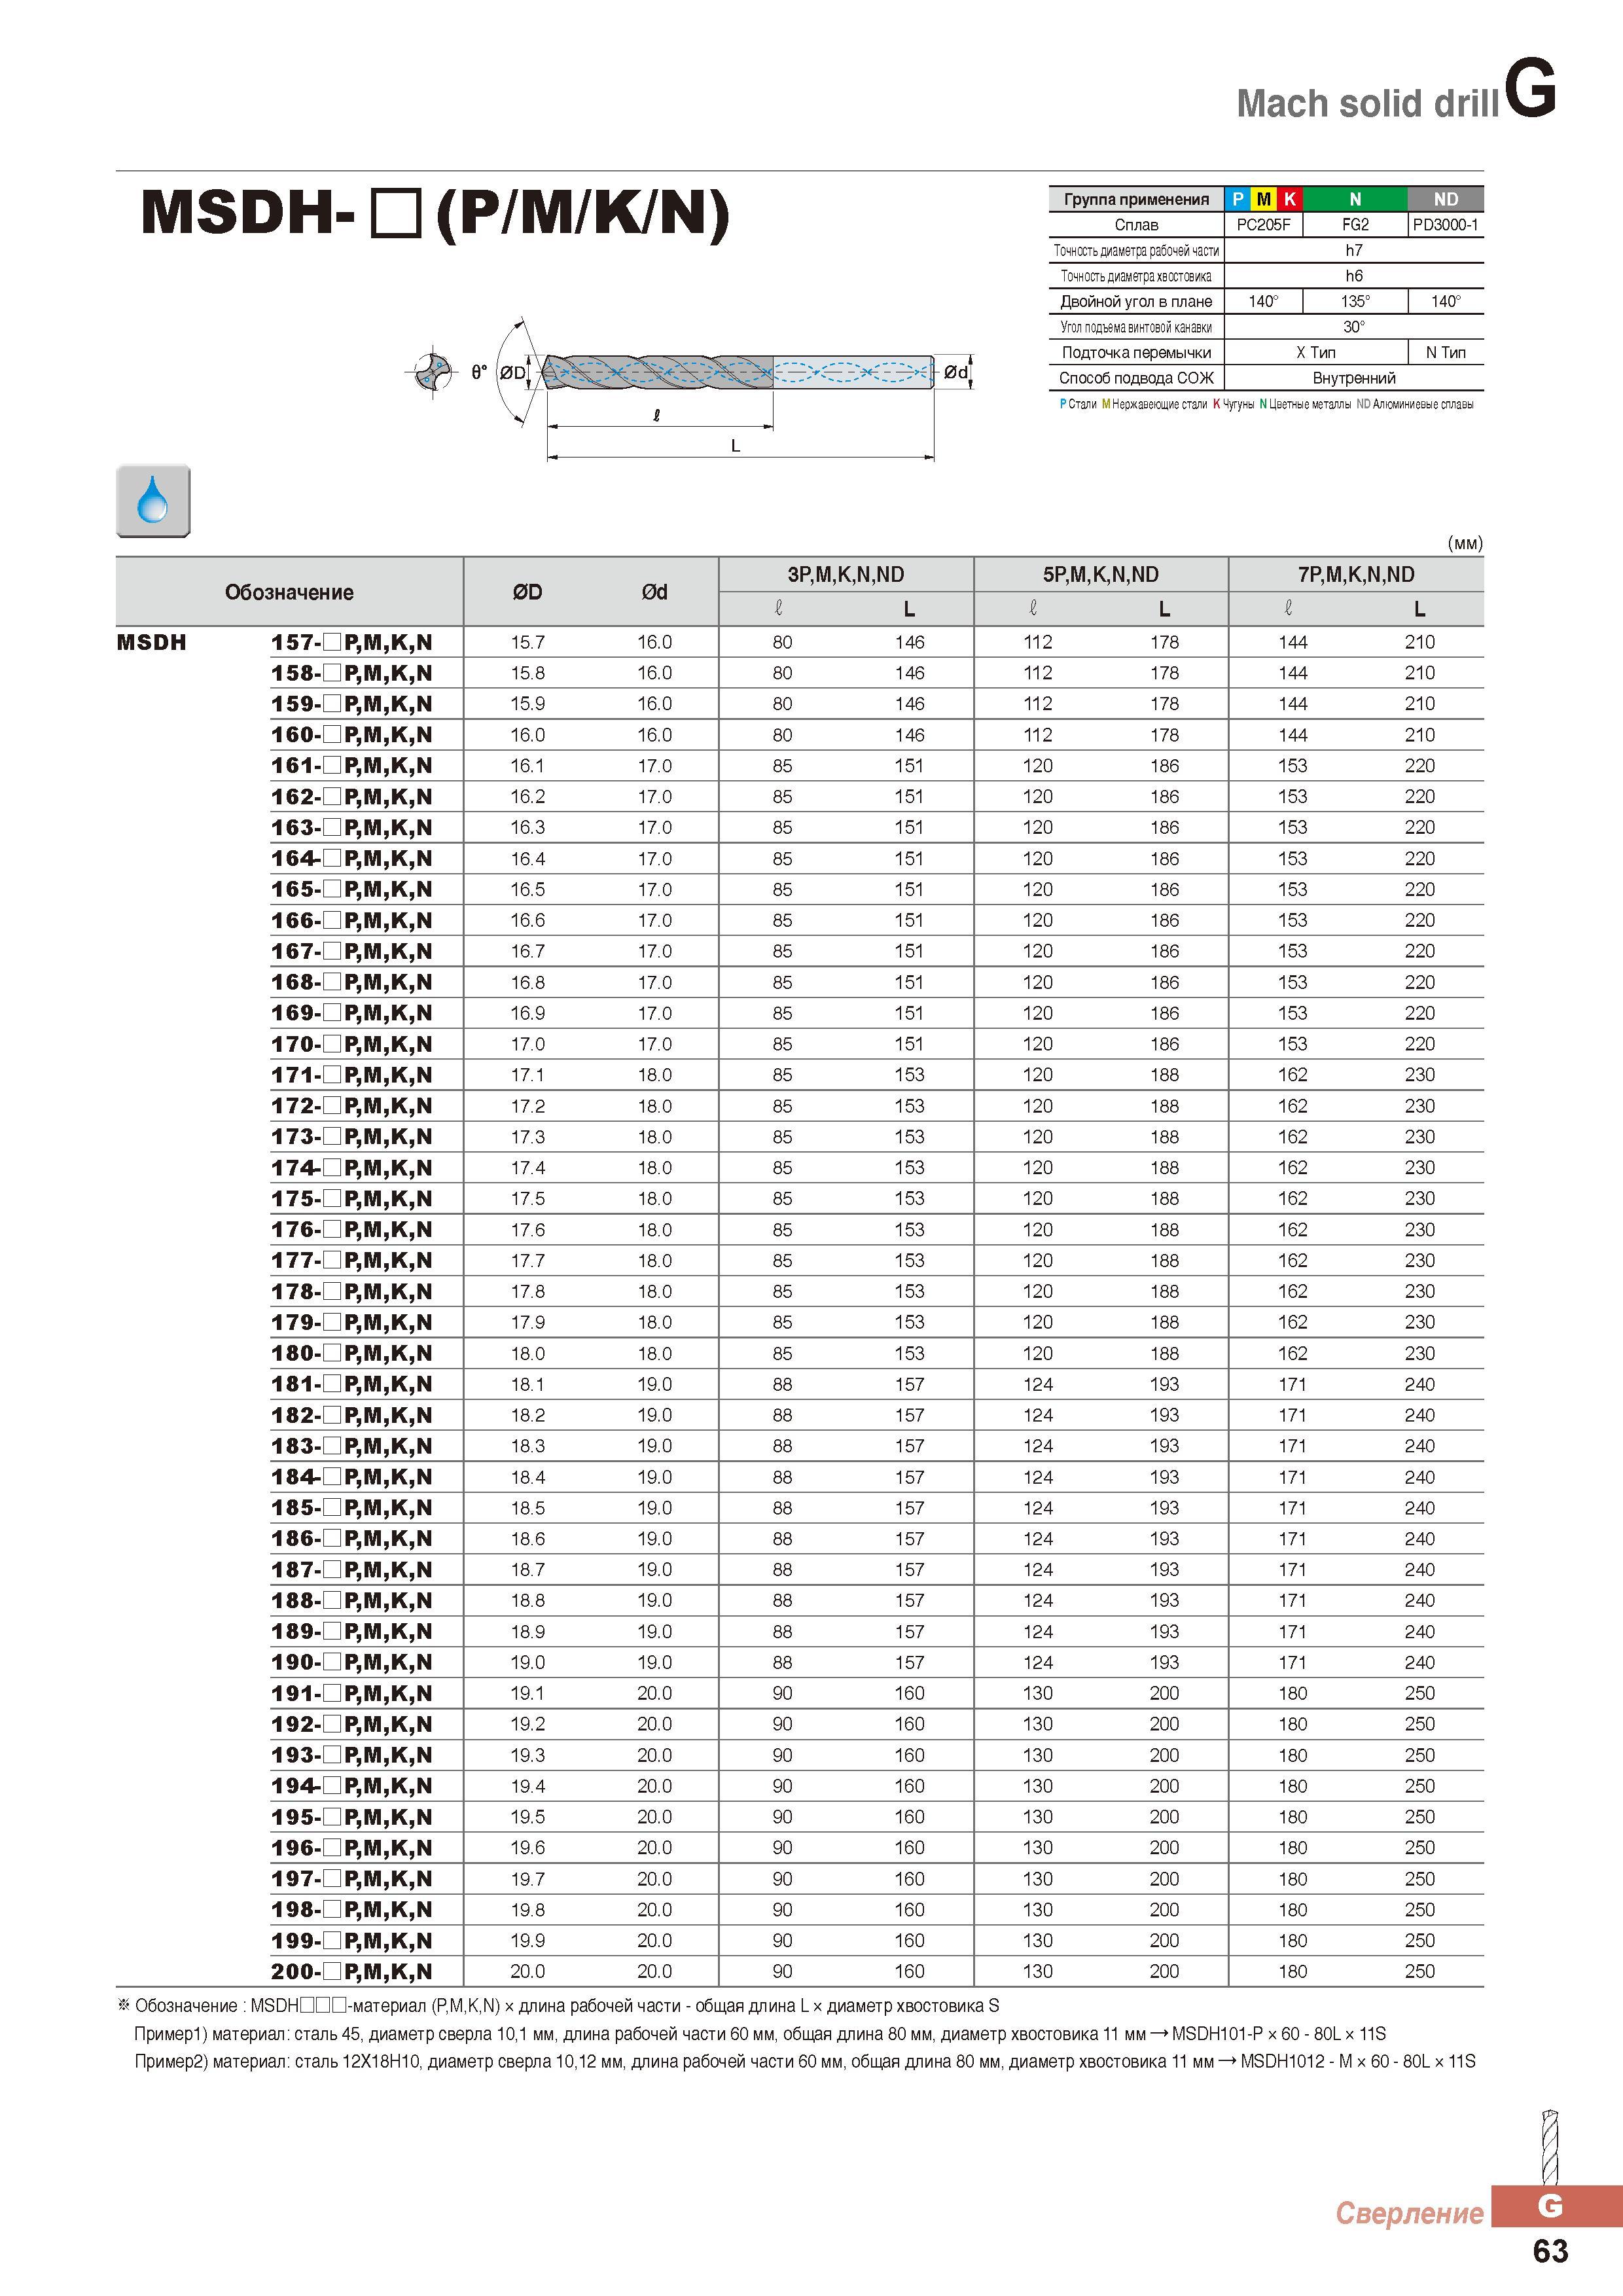Click the "5P,M,K,N,ND" column group header

tap(1101, 574)
